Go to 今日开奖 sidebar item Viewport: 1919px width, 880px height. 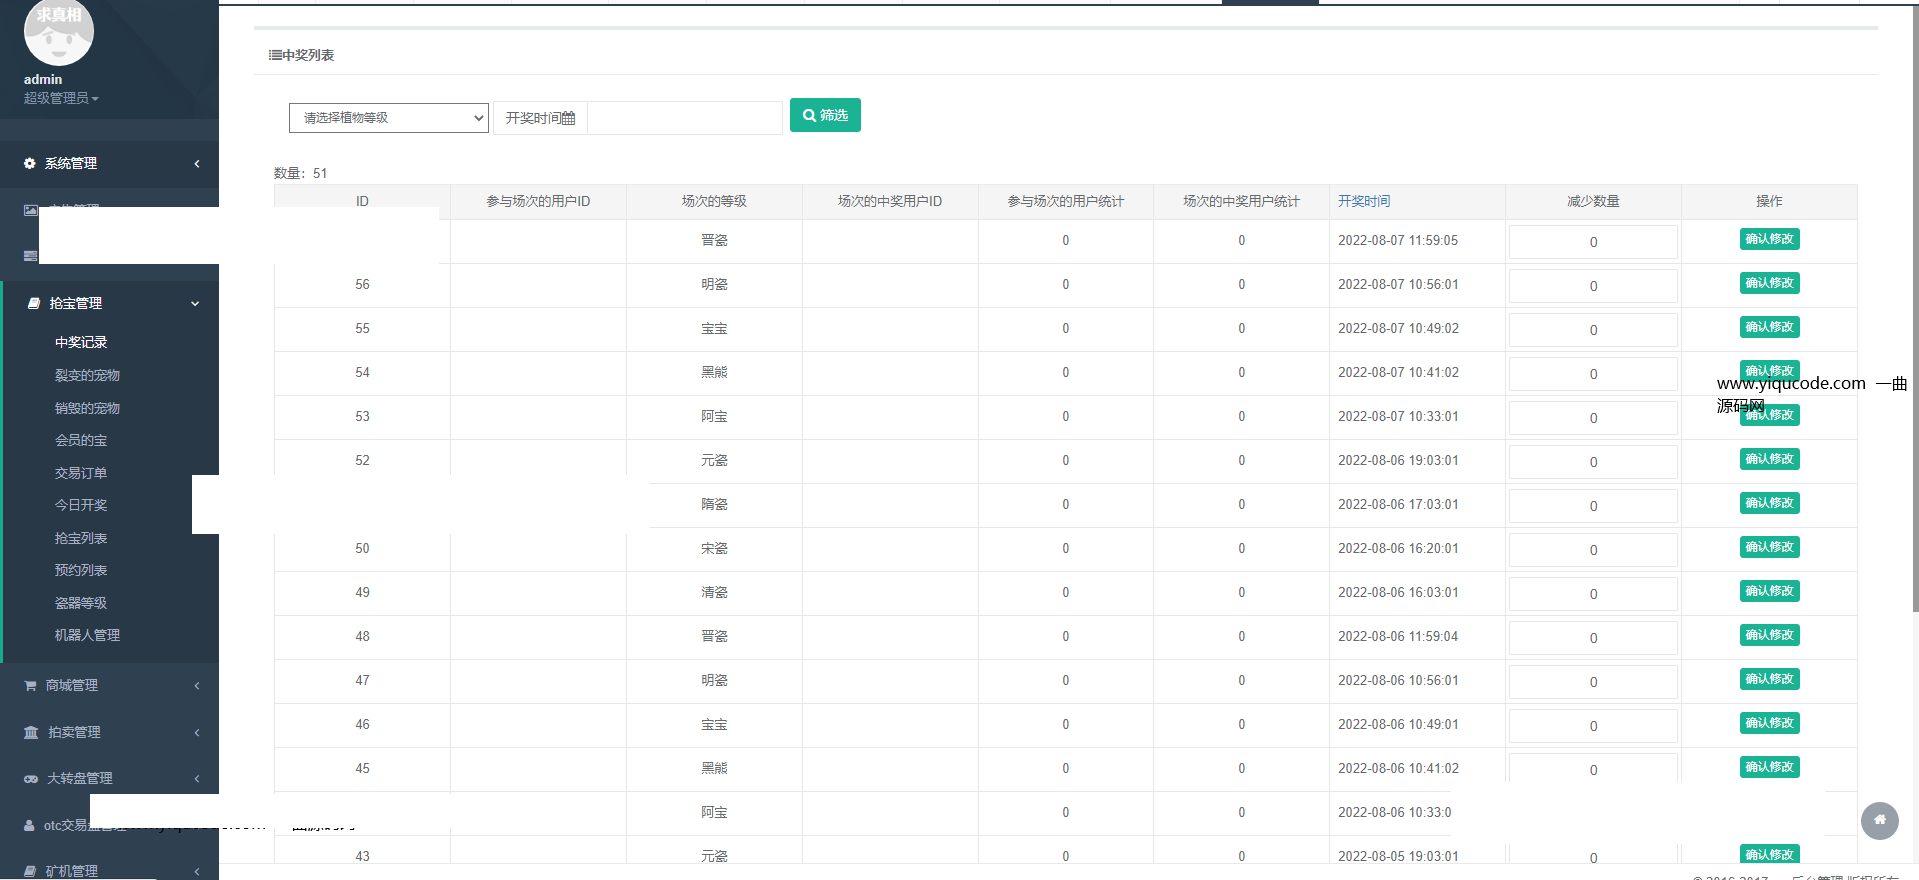81,505
